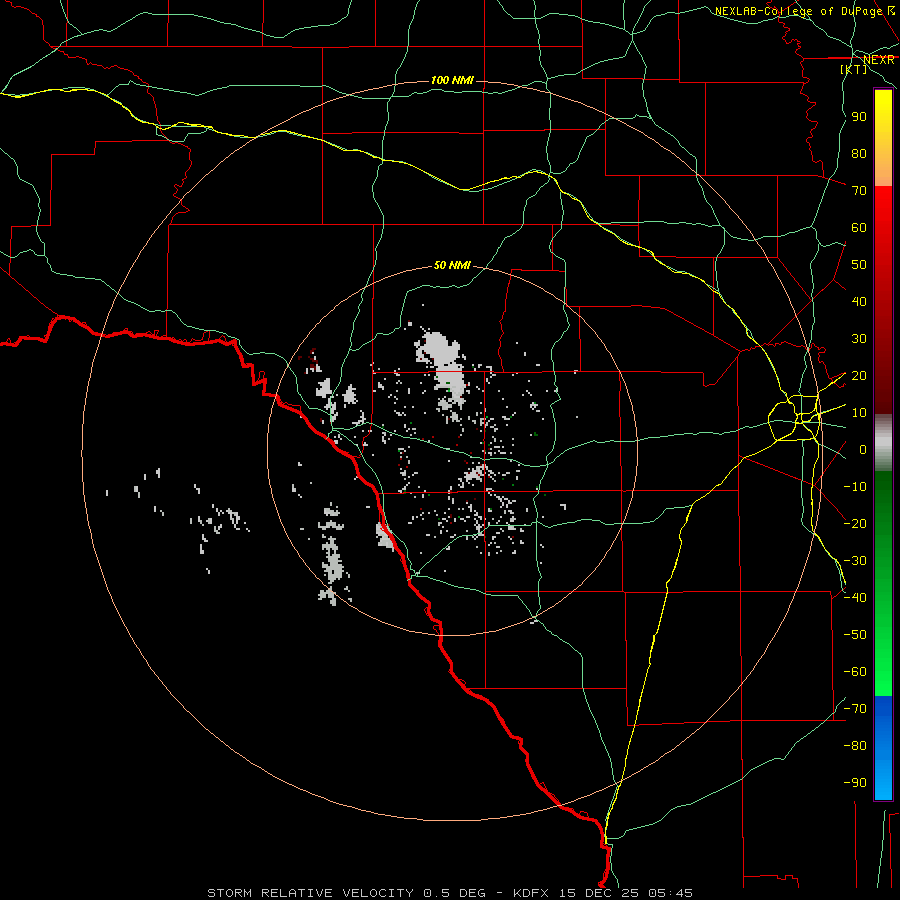
Task: Click the 80 value on the velocity scale
Action: click(859, 153)
